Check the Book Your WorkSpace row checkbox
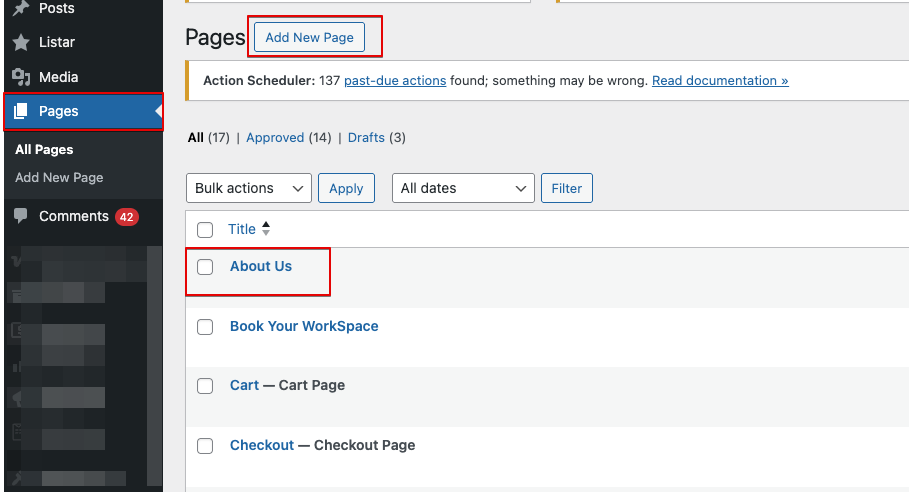 click(205, 327)
